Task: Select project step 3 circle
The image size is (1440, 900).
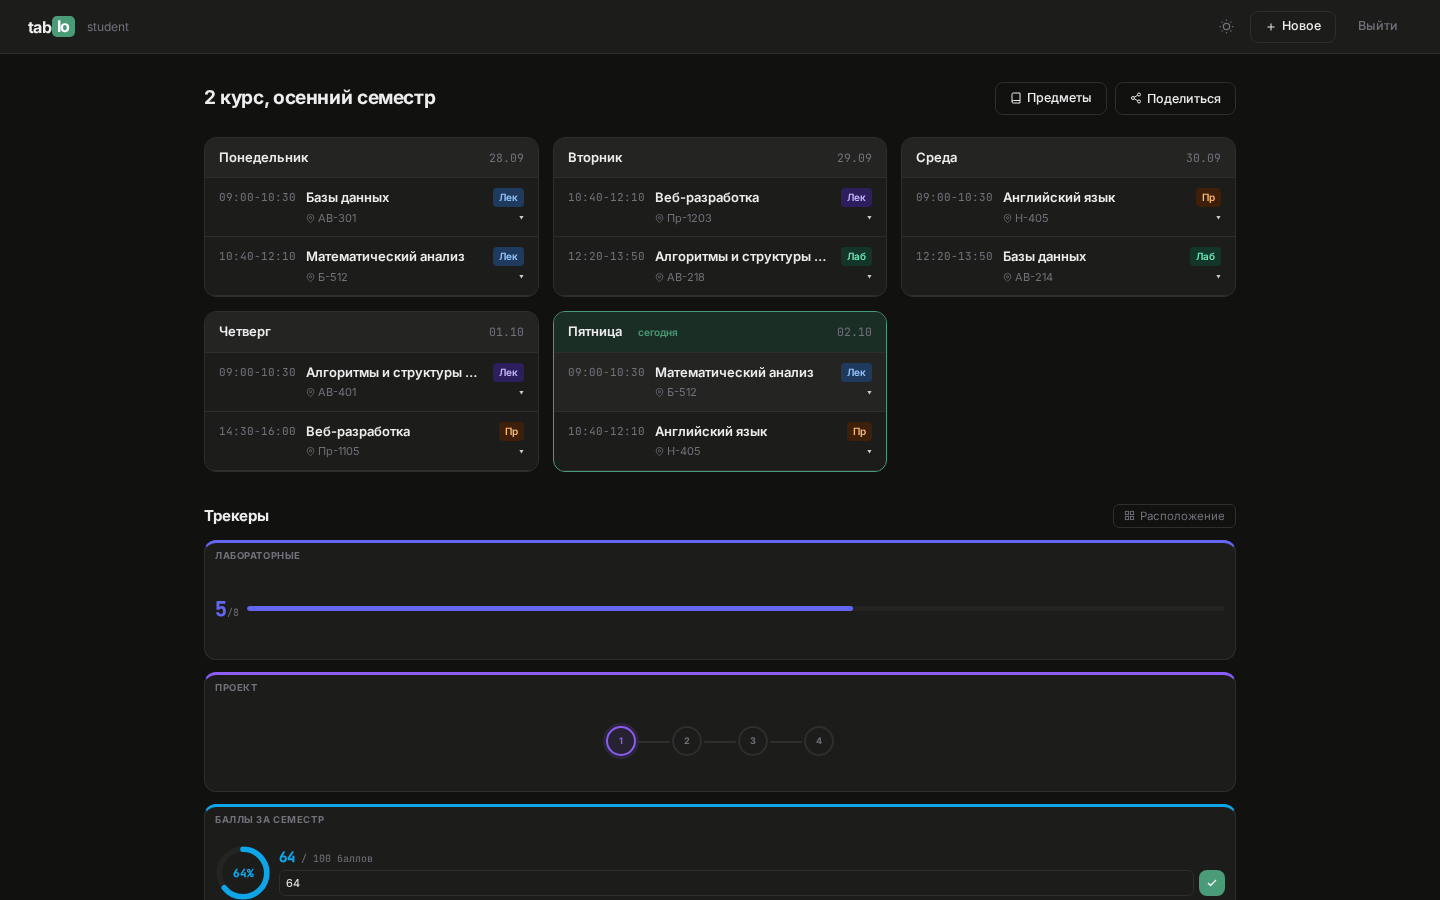Action: click(753, 741)
